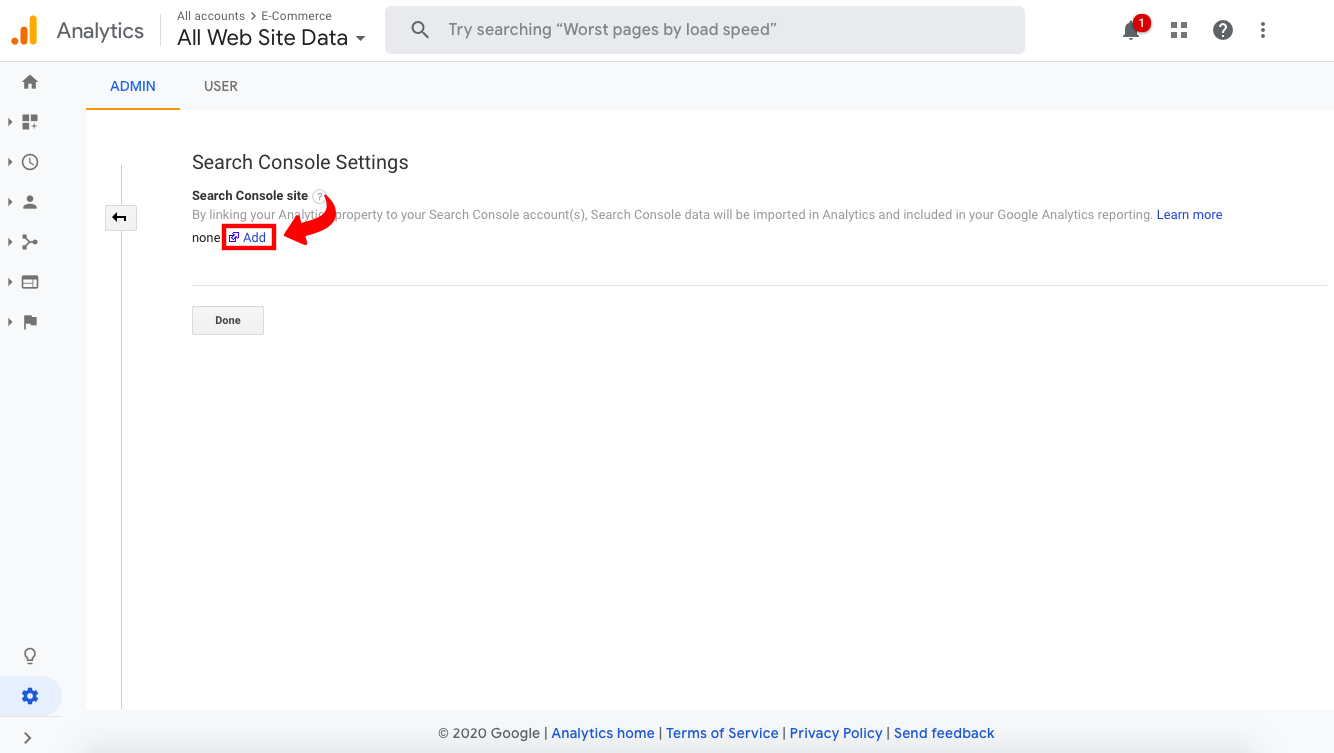The width and height of the screenshot is (1334, 753).
Task: Click the Discover lightbulb icon
Action: pos(29,655)
